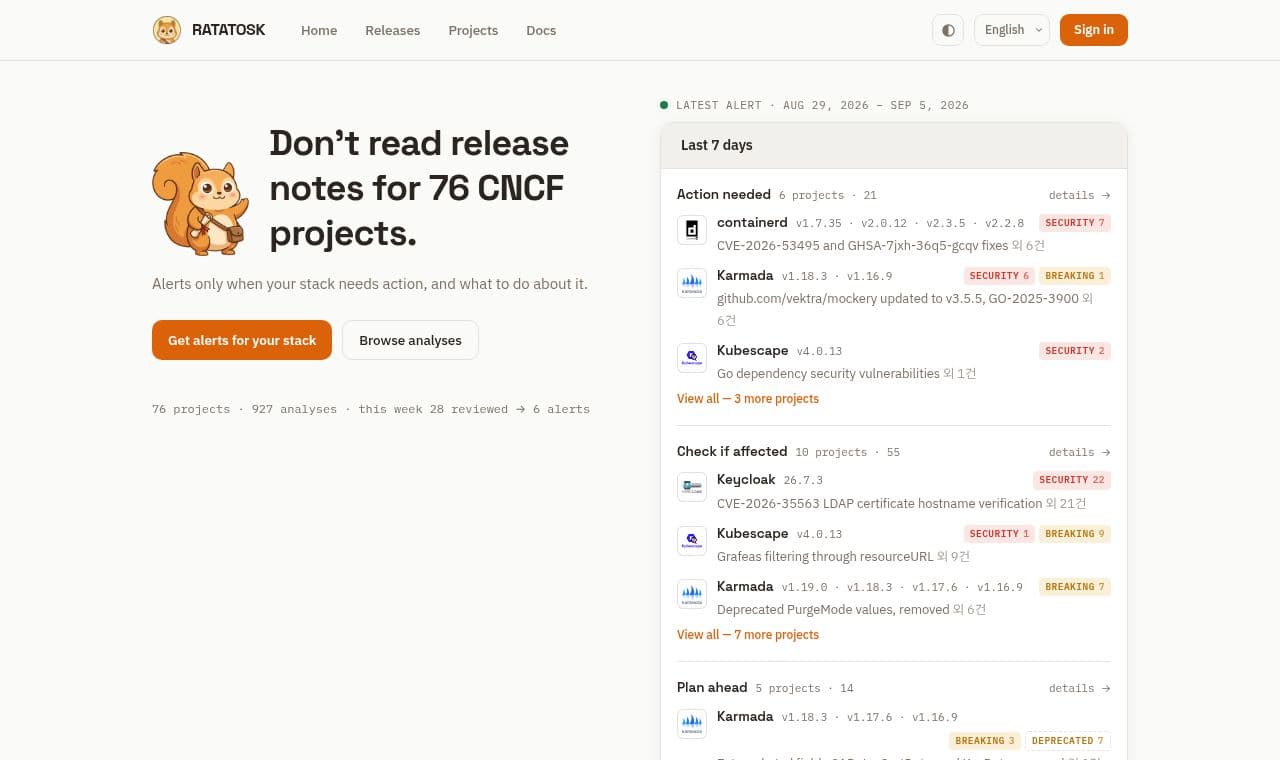1280x760 pixels.
Task: Click the Kubescape icon under Check if affected
Action: pyautogui.click(x=692, y=541)
